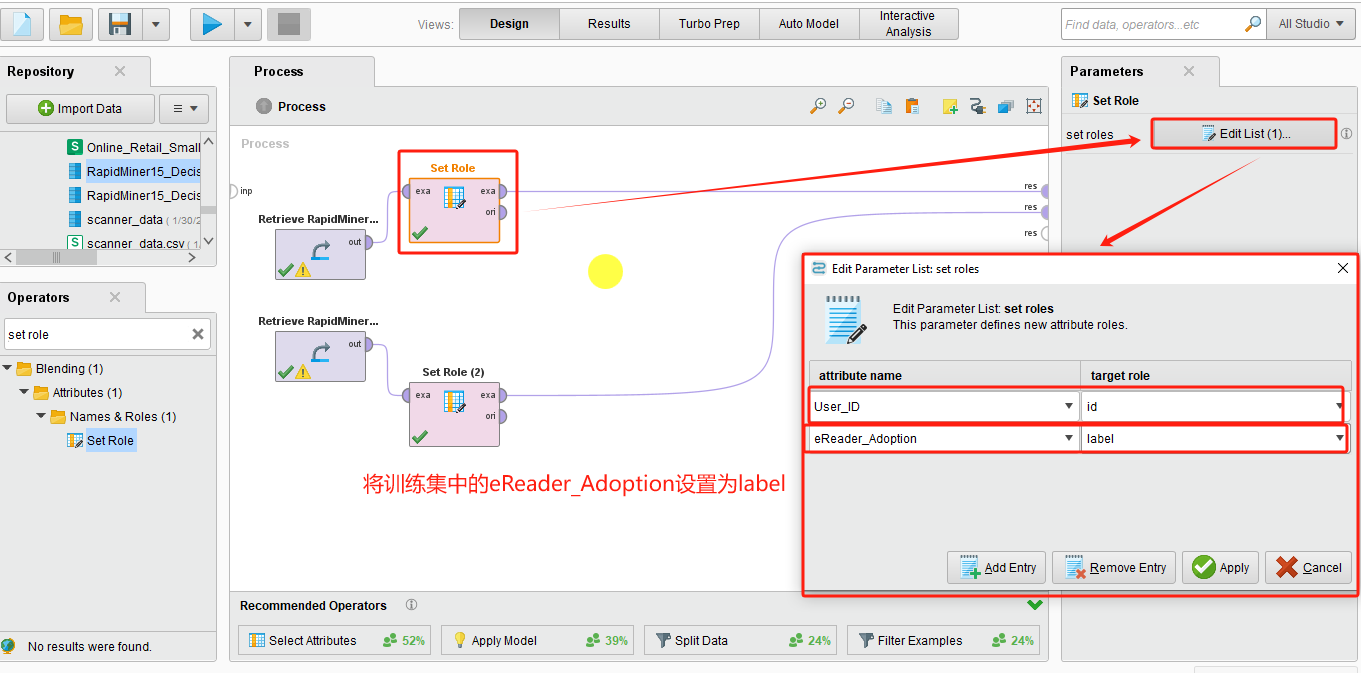
Task: Select the scanner_data repository entry
Action: (x=134, y=219)
